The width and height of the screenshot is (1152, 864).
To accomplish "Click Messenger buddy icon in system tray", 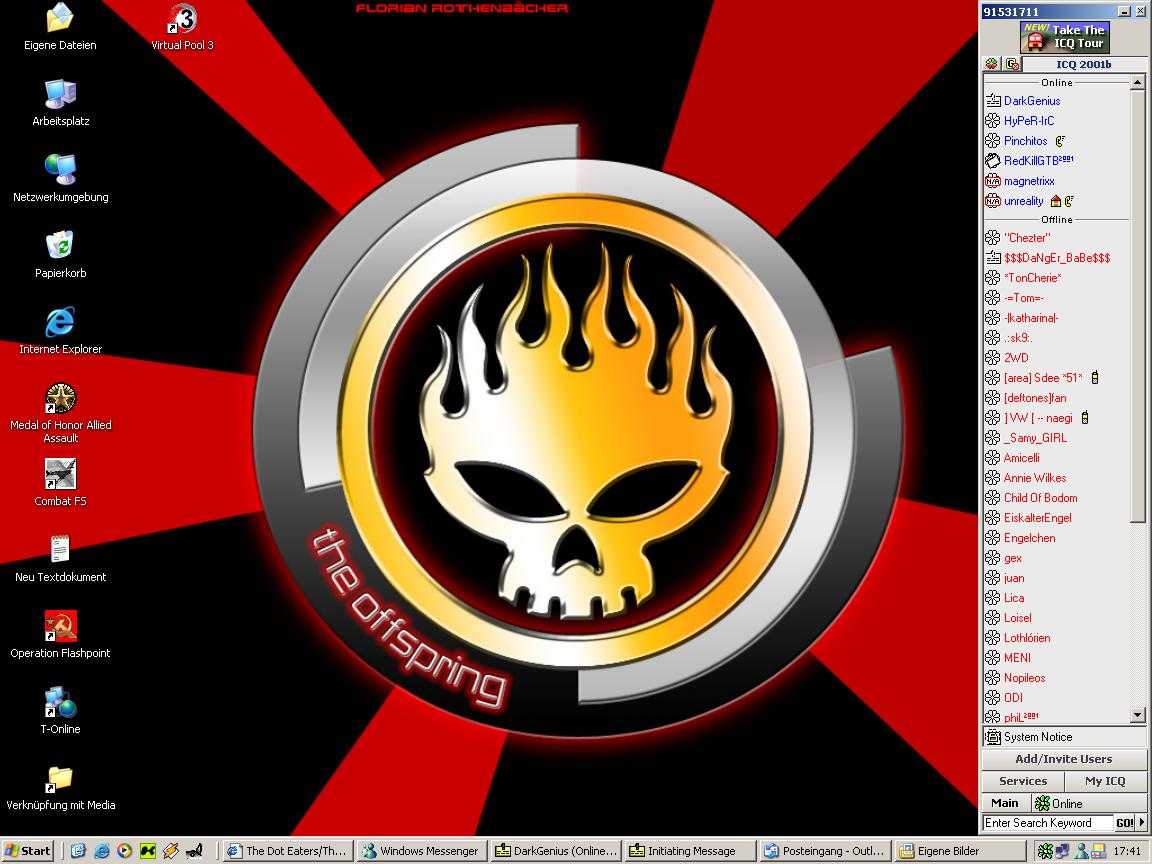I will [x=1081, y=851].
